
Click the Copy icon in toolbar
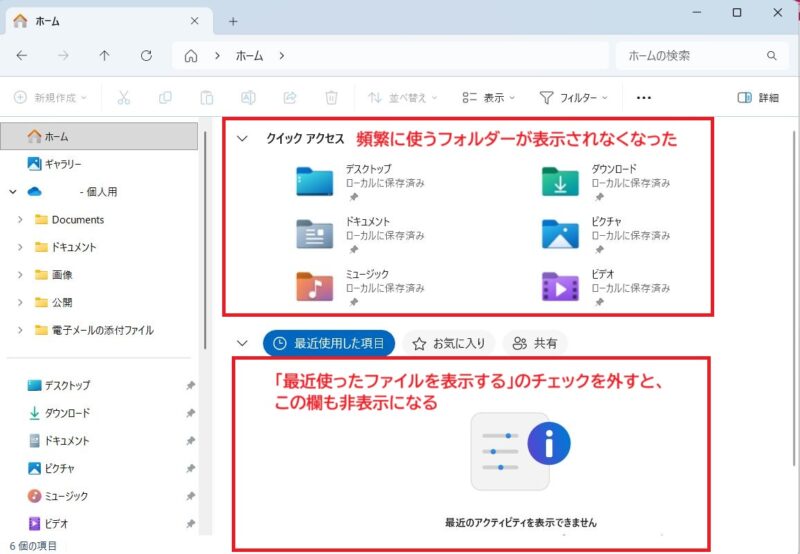pos(165,97)
